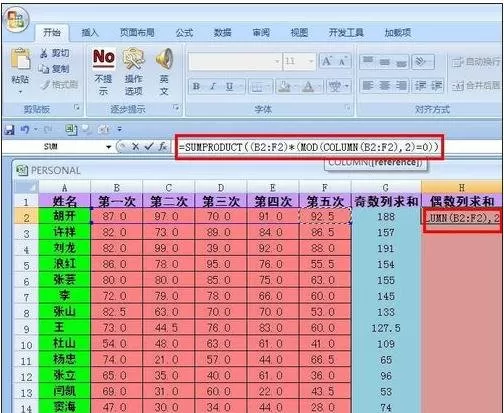Viewport: 504px width, 413px height.
Task: Open fill color dropdown arrow
Action: (x=295, y=87)
